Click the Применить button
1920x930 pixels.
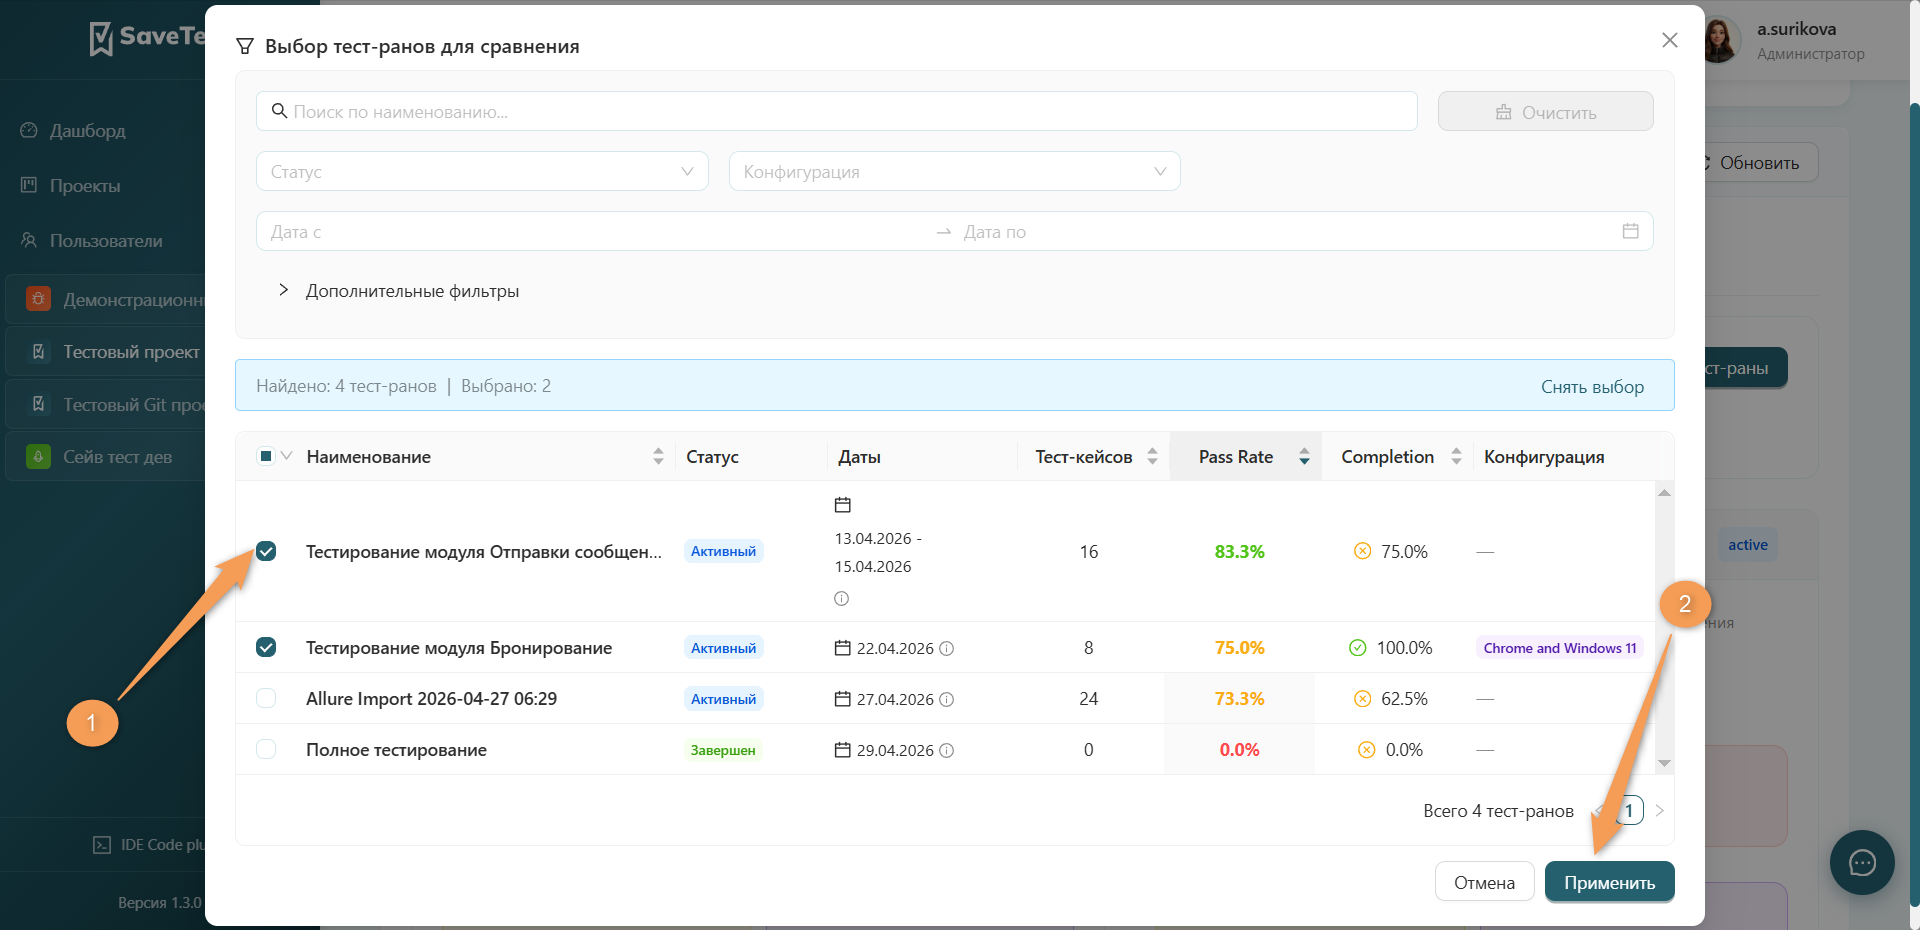point(1609,882)
